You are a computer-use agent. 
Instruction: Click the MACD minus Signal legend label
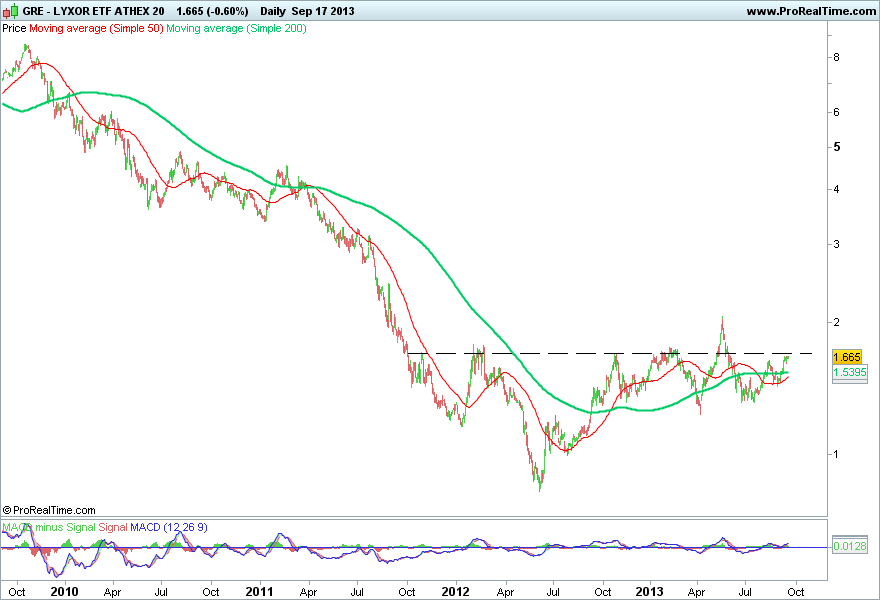[x=49, y=527]
